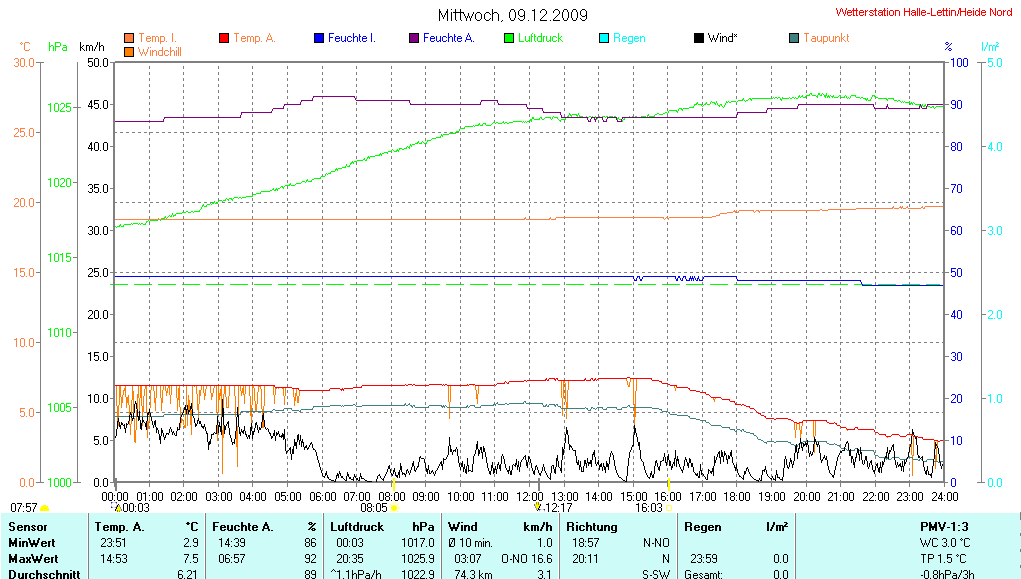Click the cyan Regen legend square
This screenshot has height=579, width=1021.
[x=604, y=38]
